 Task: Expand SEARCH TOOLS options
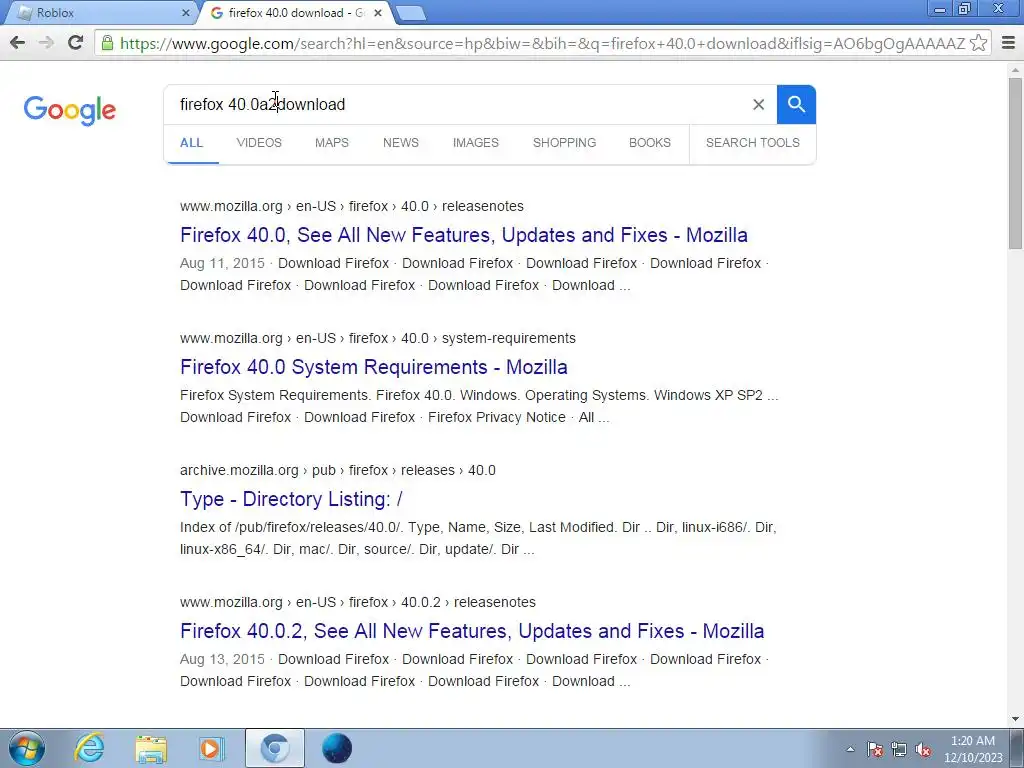tap(752, 142)
